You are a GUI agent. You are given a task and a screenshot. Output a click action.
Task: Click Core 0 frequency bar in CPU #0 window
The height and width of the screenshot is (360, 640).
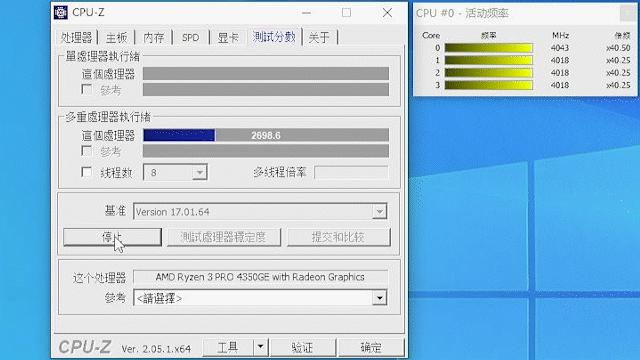pyautogui.click(x=489, y=48)
